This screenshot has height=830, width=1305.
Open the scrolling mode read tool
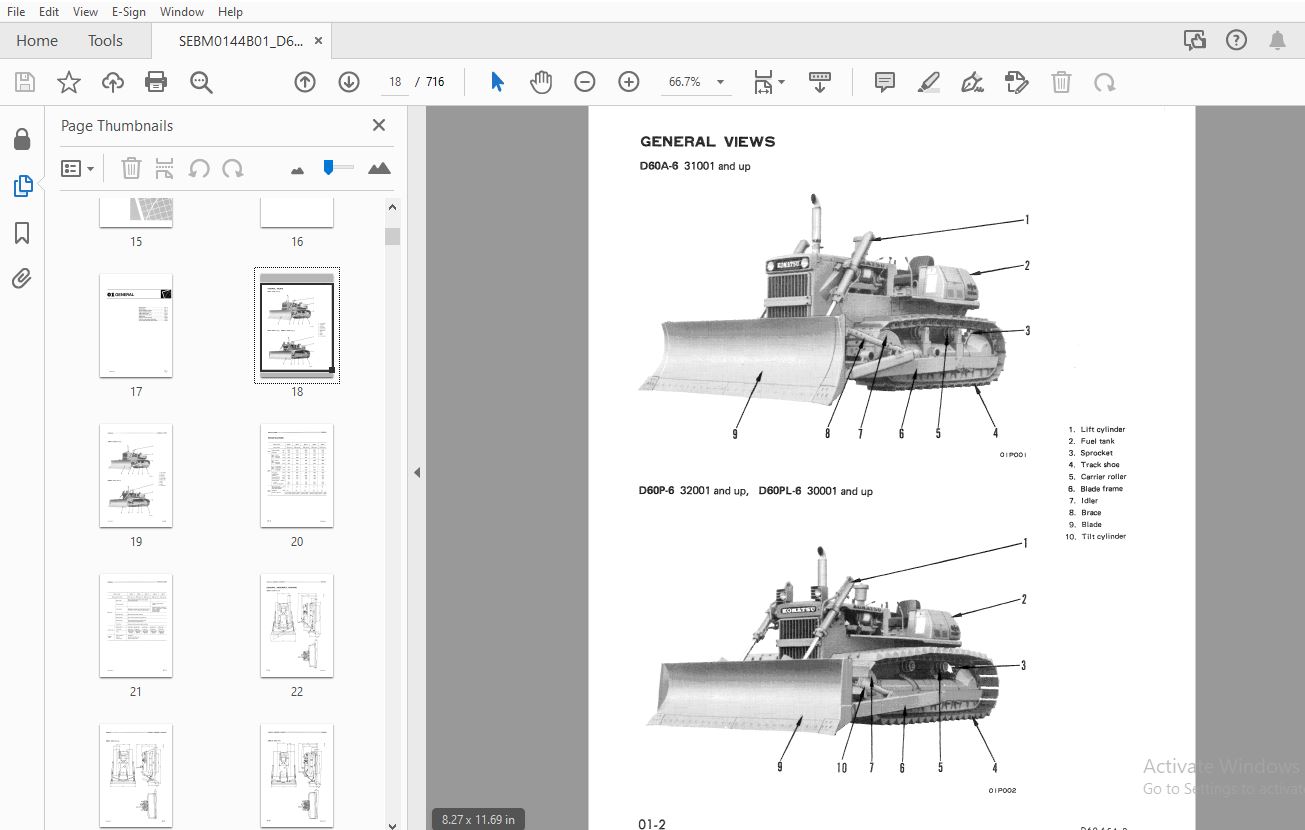point(820,82)
